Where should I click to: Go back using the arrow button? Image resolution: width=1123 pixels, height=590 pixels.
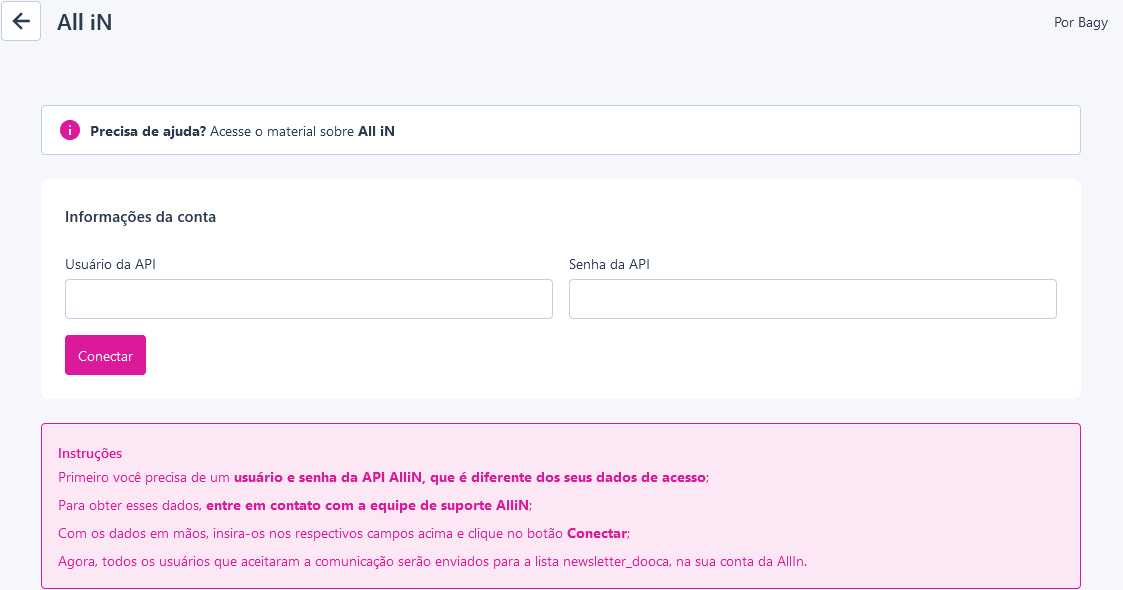21,21
